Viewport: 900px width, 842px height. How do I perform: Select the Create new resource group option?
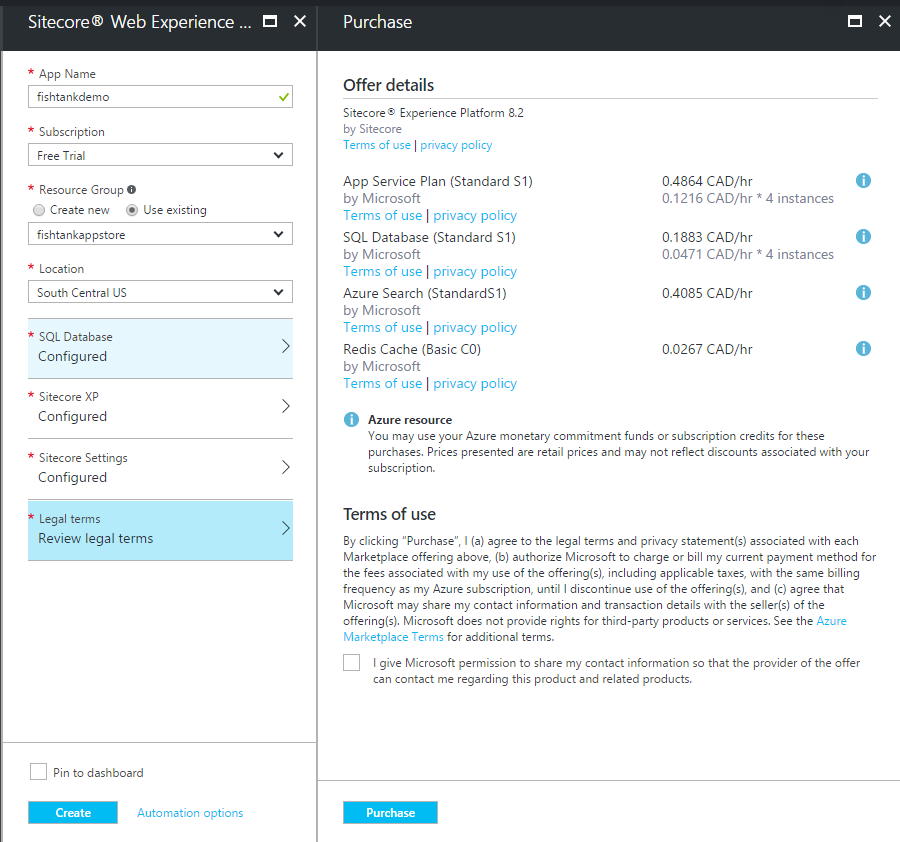coord(39,210)
